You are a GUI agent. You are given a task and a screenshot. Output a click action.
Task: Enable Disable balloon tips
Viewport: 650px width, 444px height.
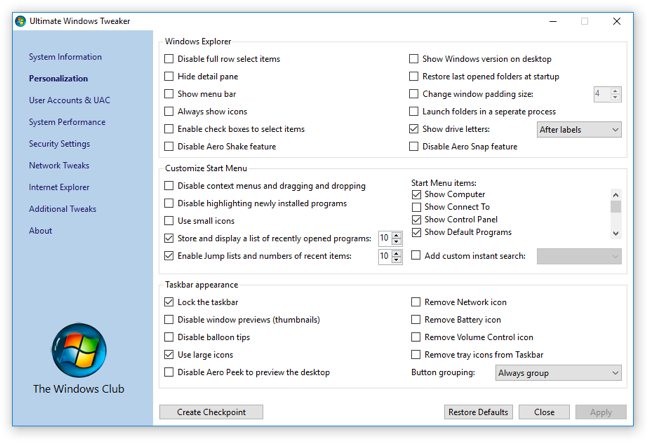(169, 337)
